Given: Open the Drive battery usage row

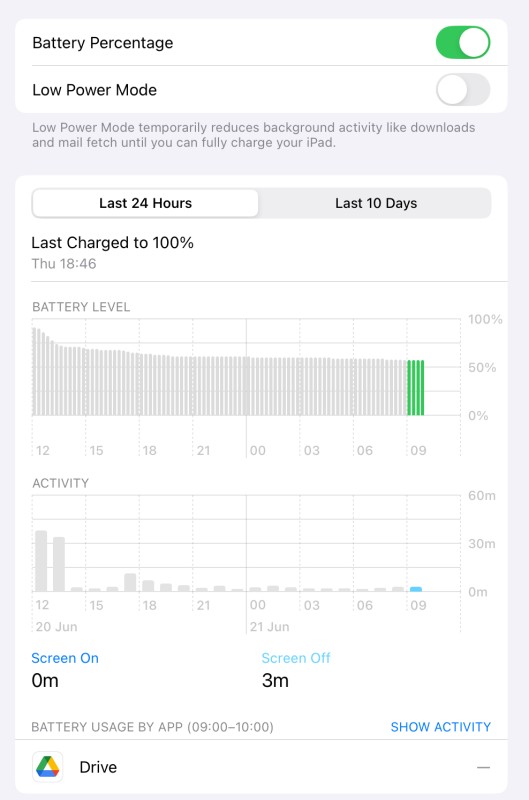Looking at the screenshot, I should coord(261,767).
